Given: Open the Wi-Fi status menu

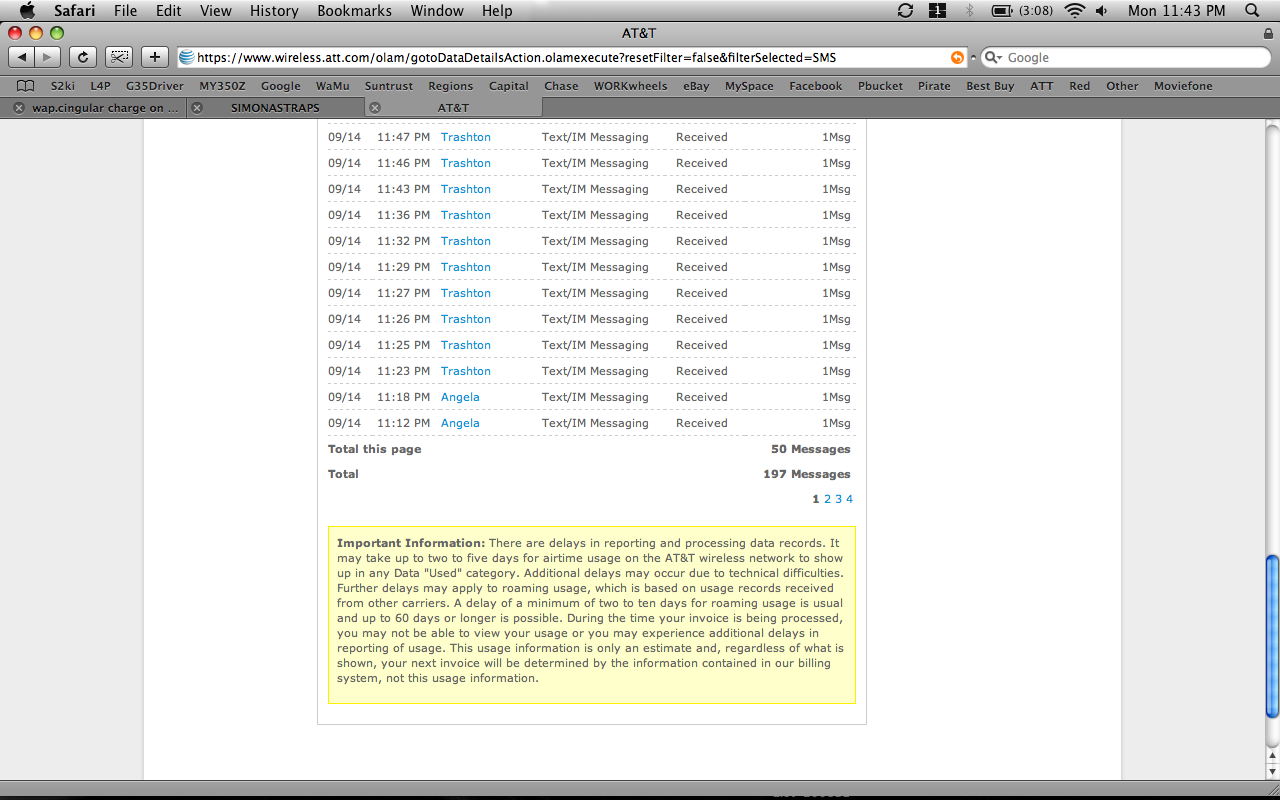Looking at the screenshot, I should point(1075,11).
